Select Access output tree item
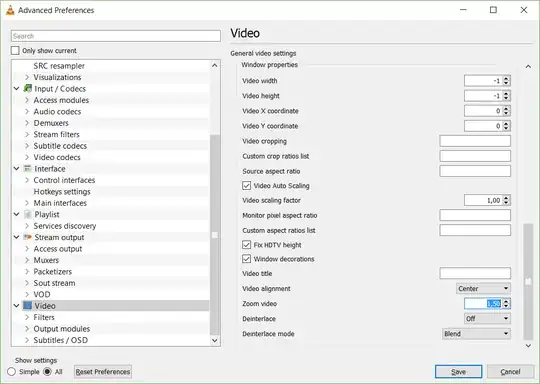Viewport: 540px width, 384px height. coord(58,249)
